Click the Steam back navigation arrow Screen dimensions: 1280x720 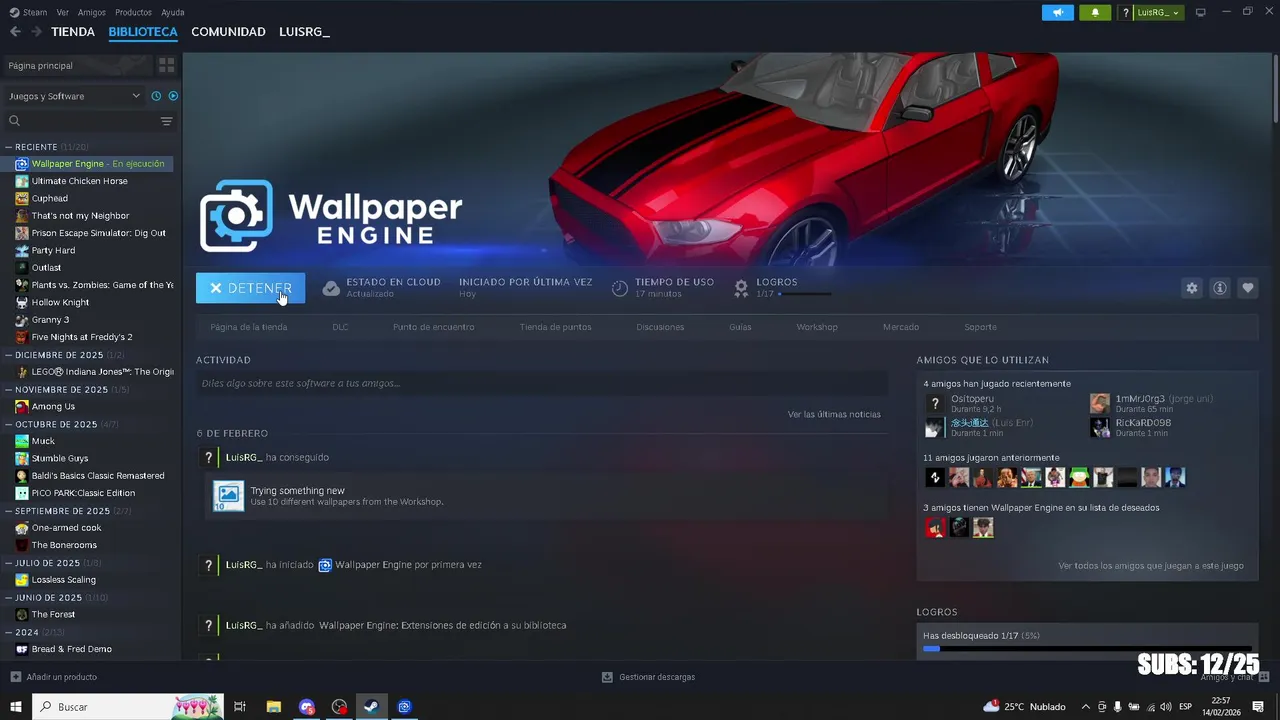coord(15,32)
